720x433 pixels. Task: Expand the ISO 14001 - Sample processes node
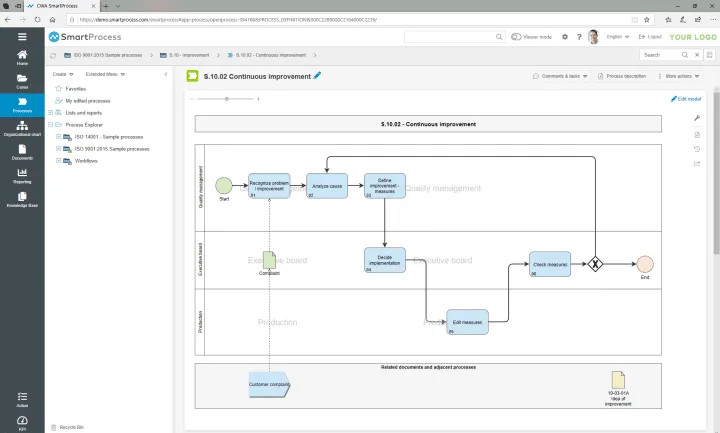(x=58, y=137)
